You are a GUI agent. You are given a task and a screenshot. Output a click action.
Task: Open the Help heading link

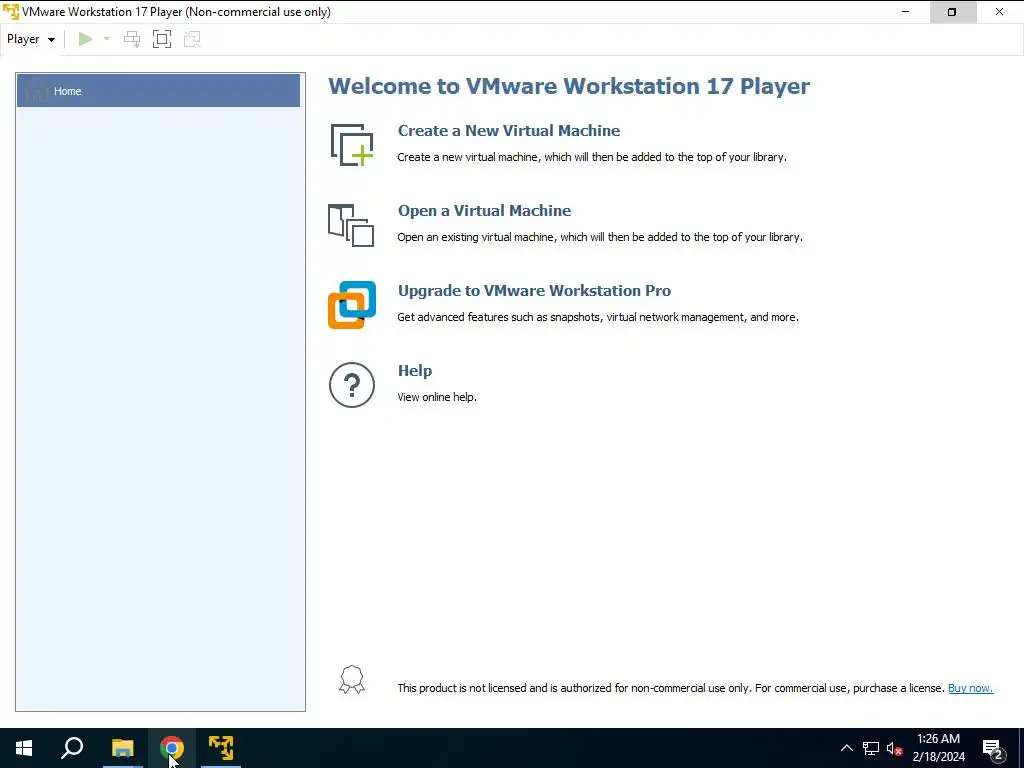click(415, 370)
